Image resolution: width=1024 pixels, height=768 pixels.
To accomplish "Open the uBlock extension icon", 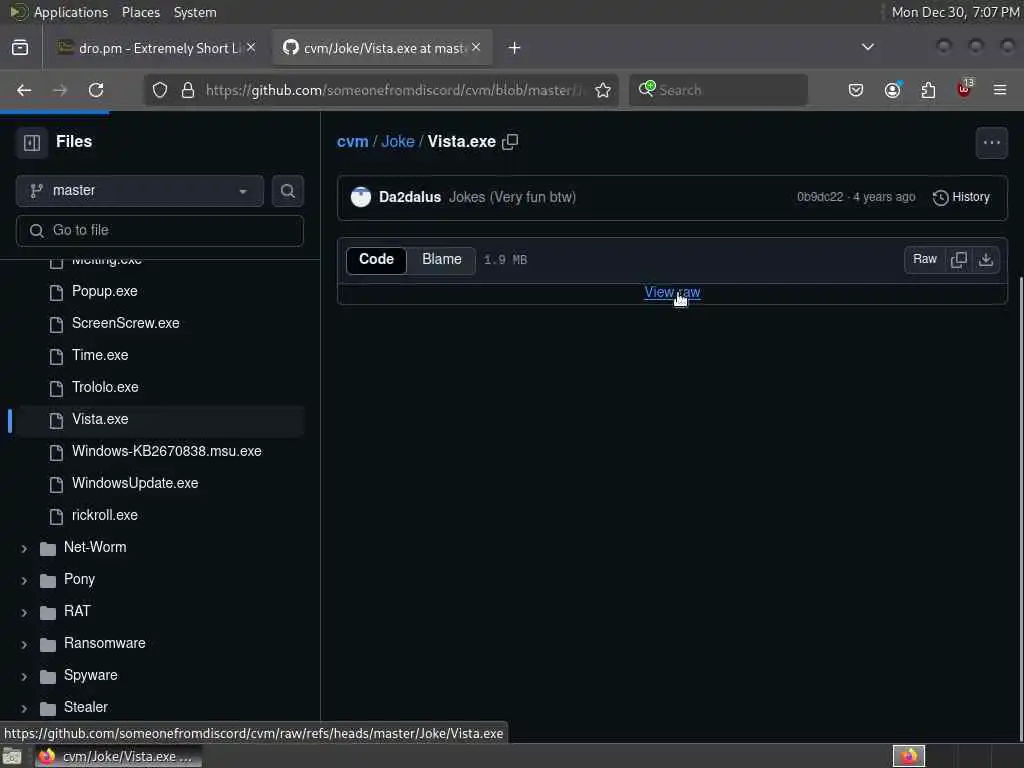I will (x=964, y=89).
